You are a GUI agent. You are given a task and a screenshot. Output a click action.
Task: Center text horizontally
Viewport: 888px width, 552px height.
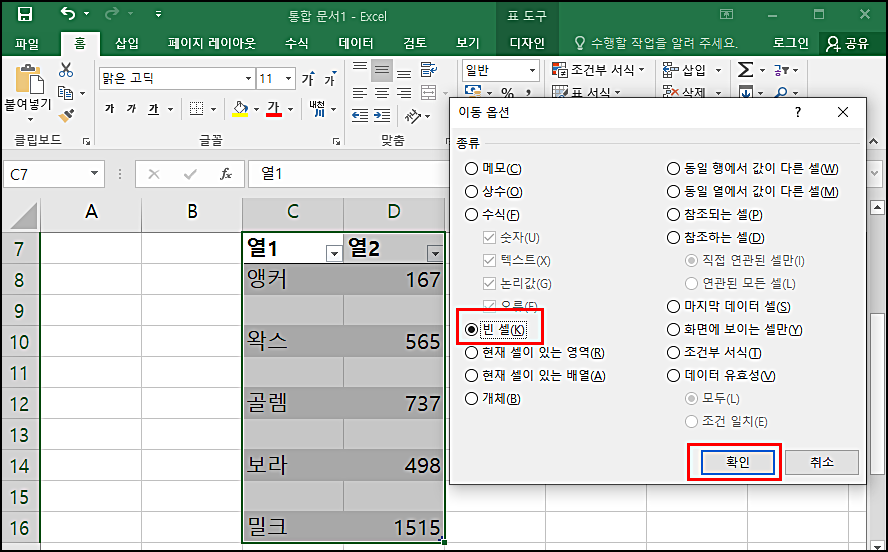(x=382, y=93)
